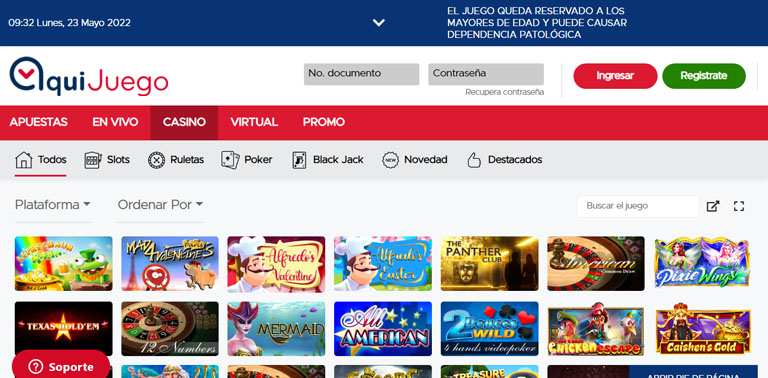Click the date and time text
Image resolution: width=768 pixels, height=378 pixels.
(x=70, y=23)
